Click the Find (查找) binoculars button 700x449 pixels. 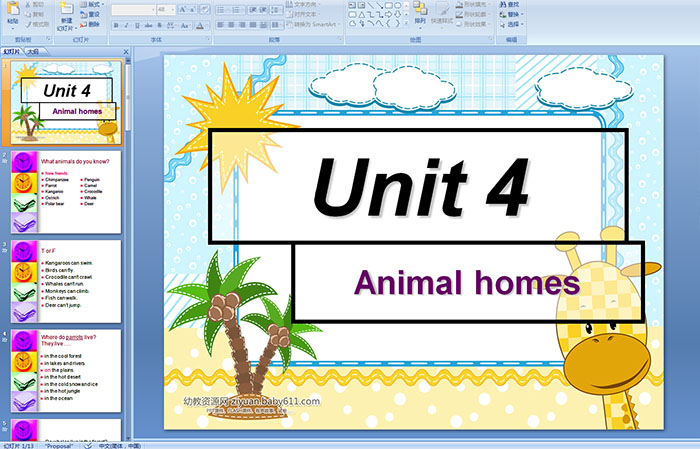[x=510, y=4]
